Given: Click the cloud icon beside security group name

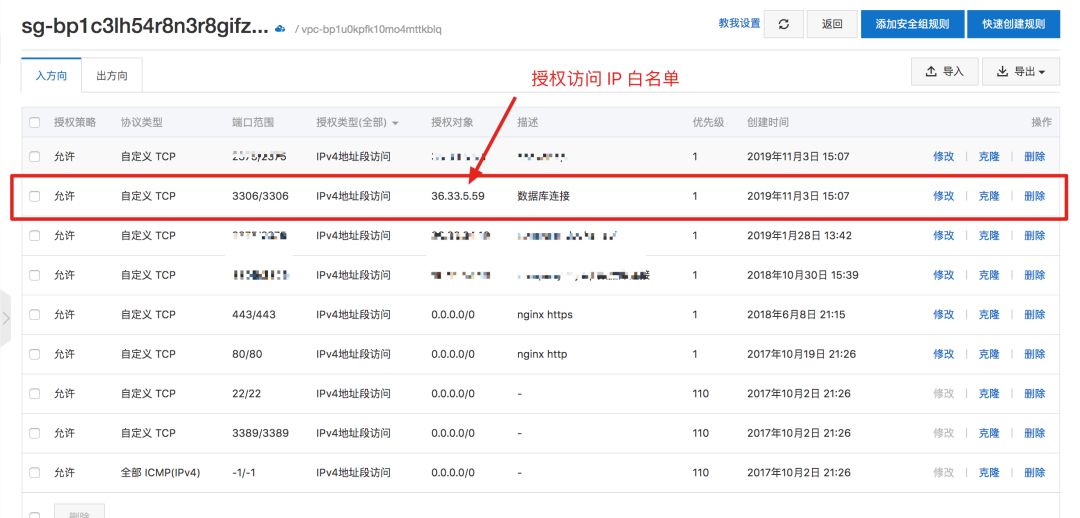Looking at the screenshot, I should [280, 28].
